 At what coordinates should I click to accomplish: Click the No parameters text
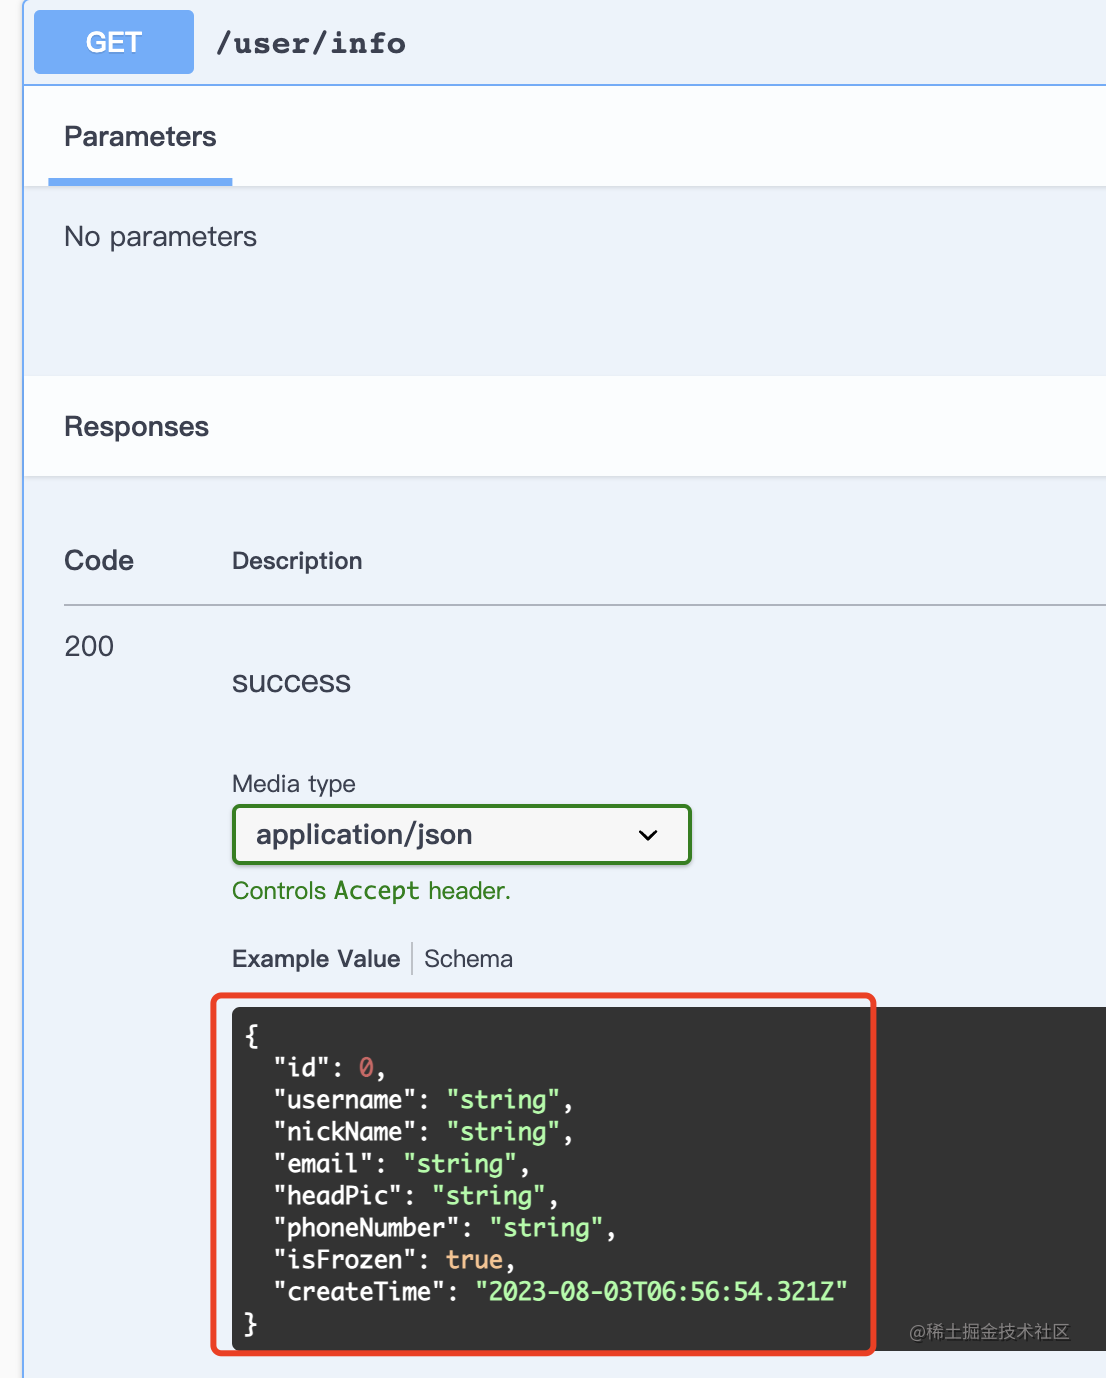[x=160, y=237]
